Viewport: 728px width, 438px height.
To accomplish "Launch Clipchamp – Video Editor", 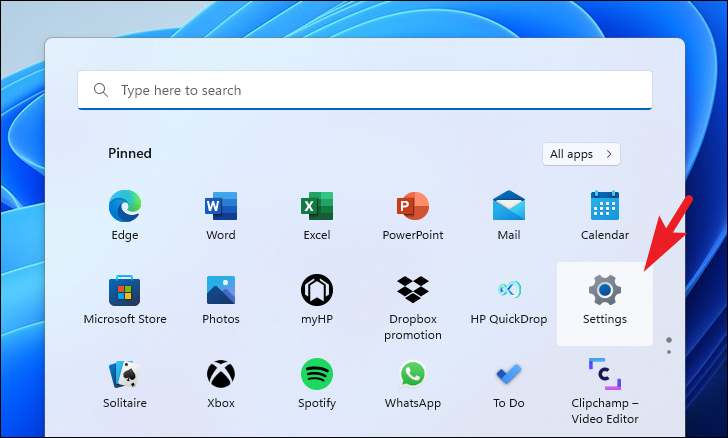I will coord(604,390).
